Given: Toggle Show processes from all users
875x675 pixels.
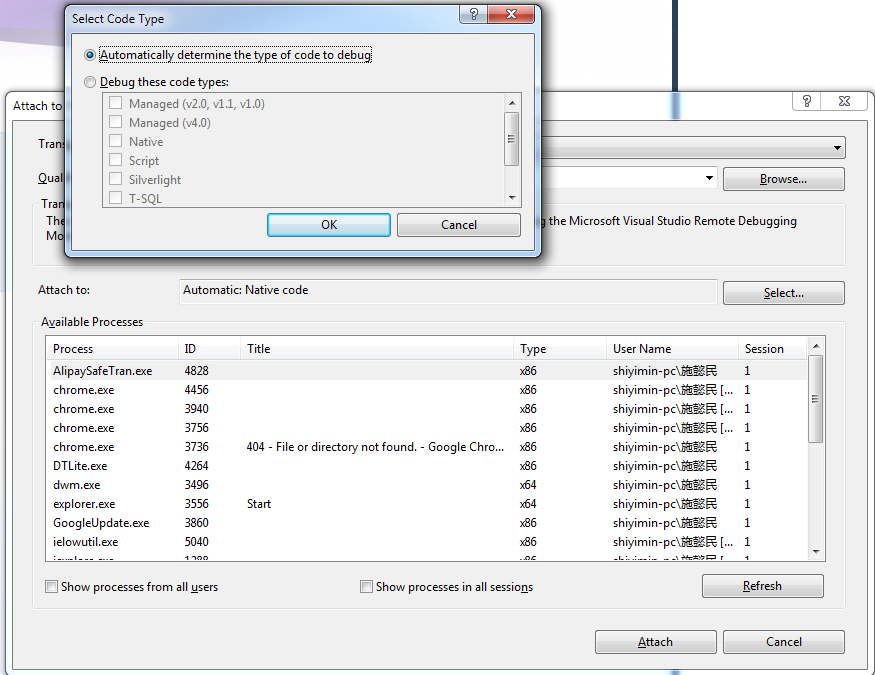Looking at the screenshot, I should [51, 587].
